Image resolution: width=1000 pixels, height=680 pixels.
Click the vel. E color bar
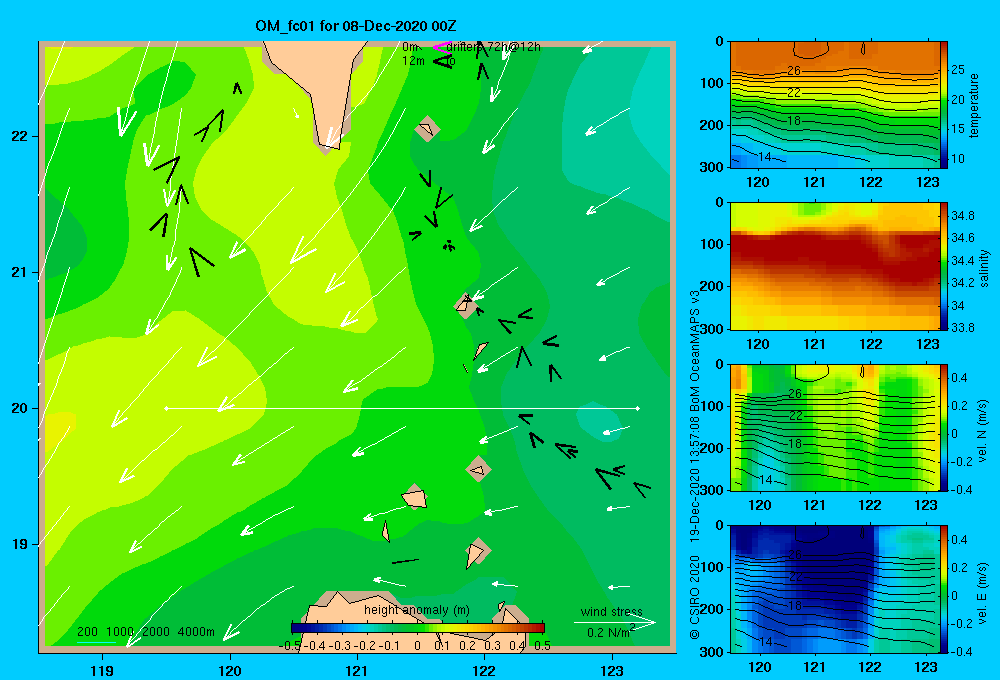pos(944,589)
